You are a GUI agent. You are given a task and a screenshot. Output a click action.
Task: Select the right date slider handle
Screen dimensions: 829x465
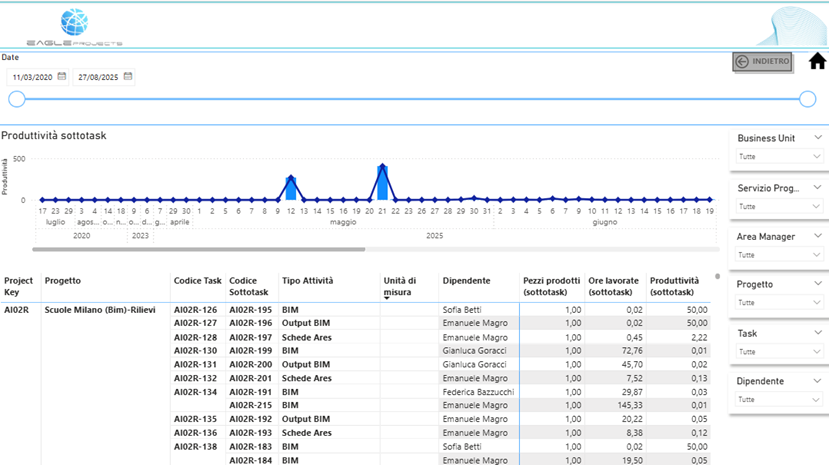coord(808,99)
